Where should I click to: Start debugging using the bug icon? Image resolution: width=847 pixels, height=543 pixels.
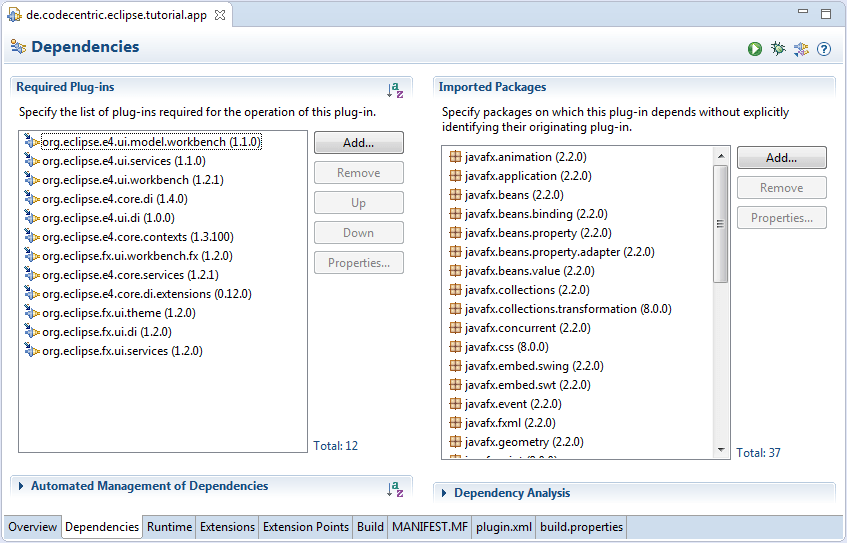[778, 49]
